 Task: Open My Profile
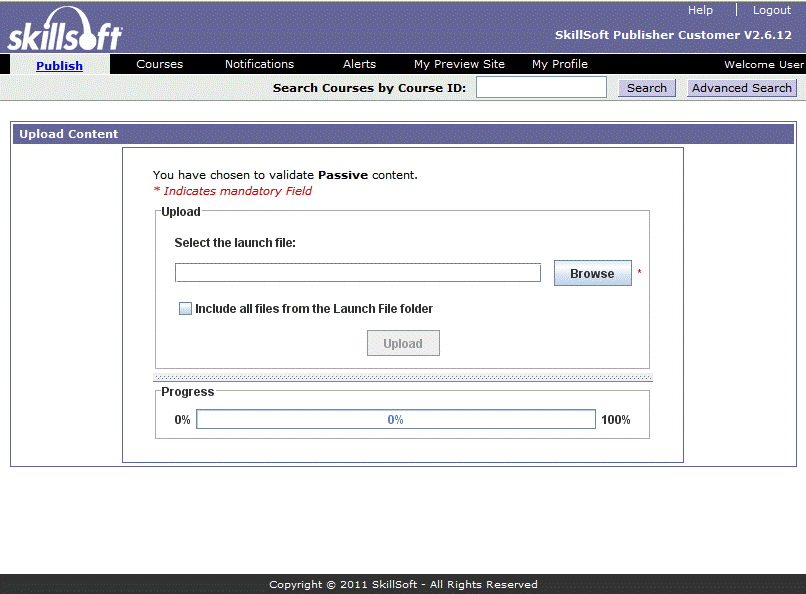tap(559, 64)
